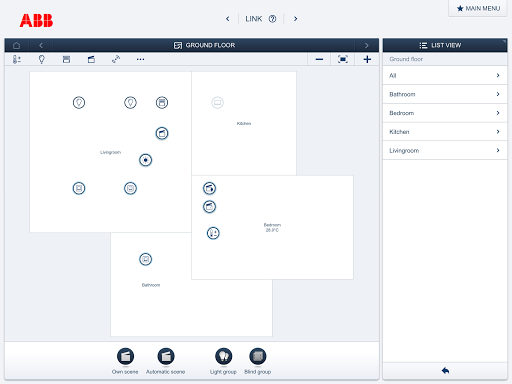Open help question mark next to LINK
The height and width of the screenshot is (384, 512).
272,19
